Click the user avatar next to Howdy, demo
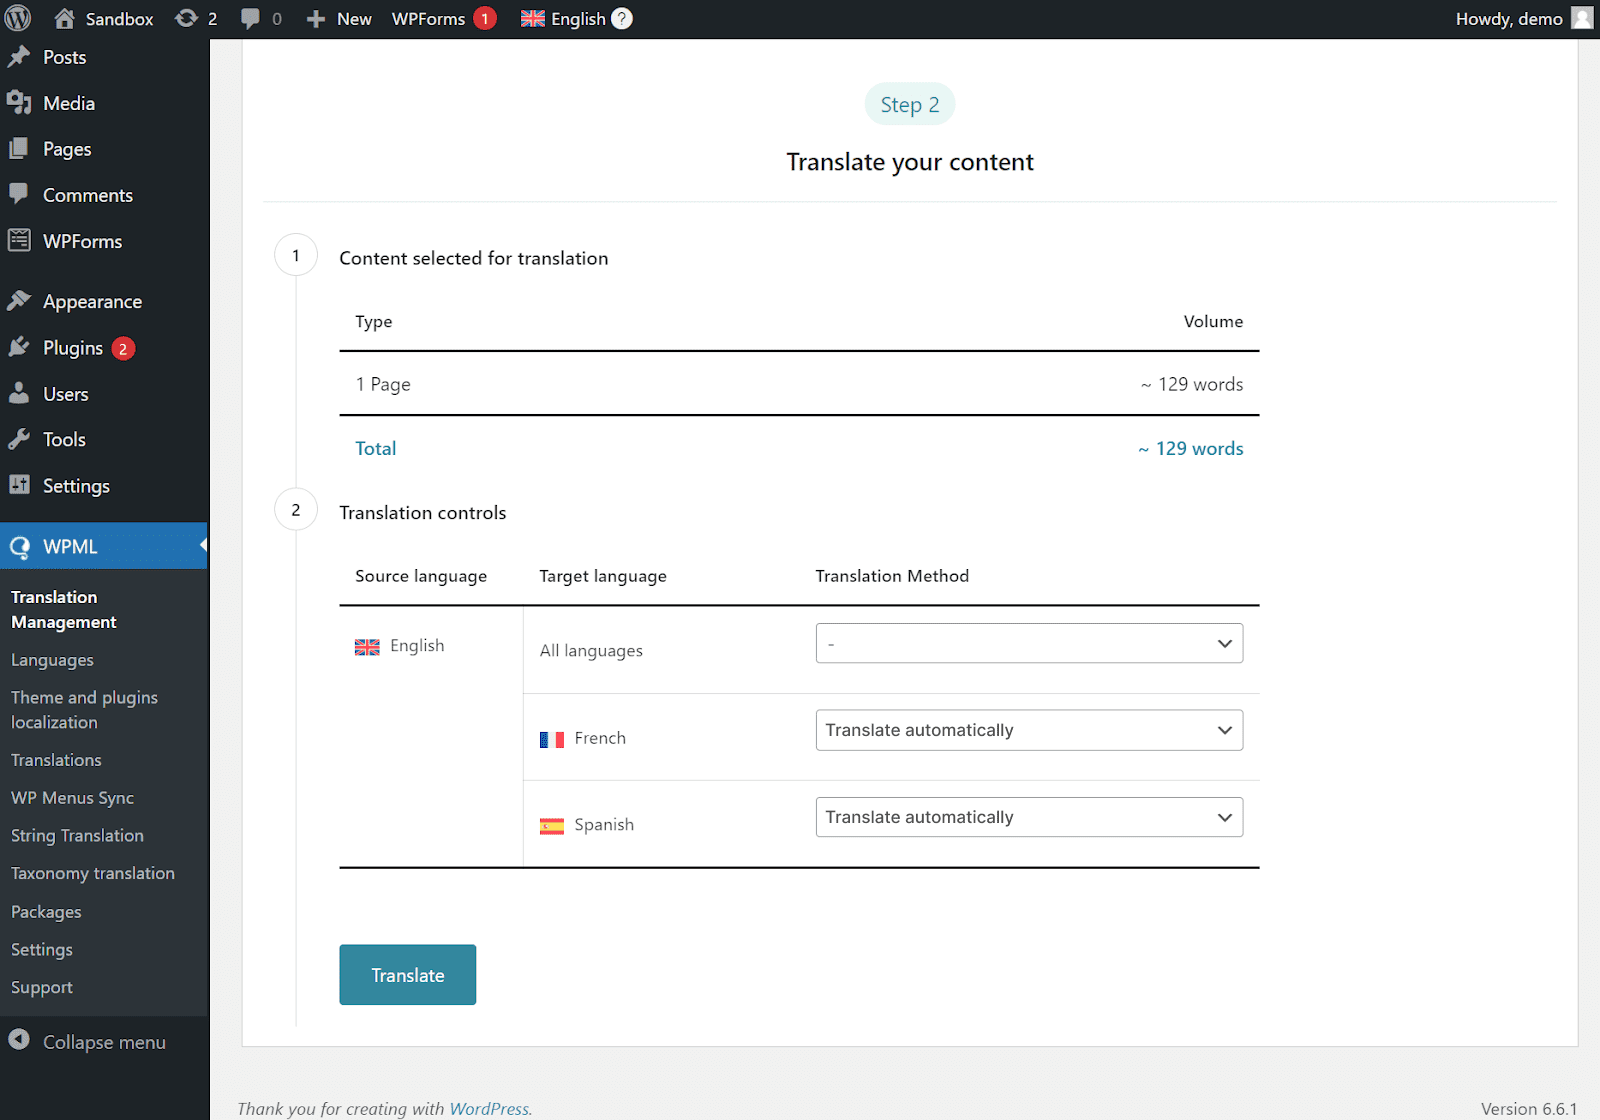1600x1120 pixels. [1582, 19]
